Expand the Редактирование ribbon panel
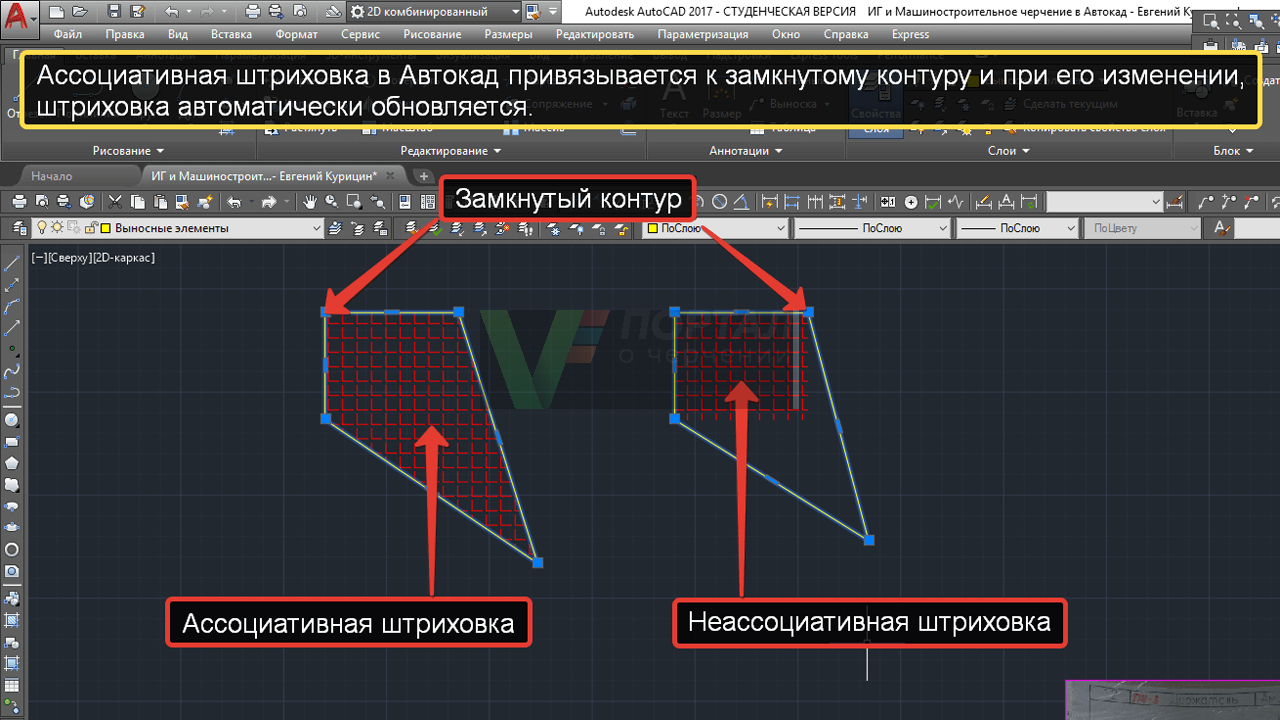This screenshot has width=1280, height=720. pos(451,151)
